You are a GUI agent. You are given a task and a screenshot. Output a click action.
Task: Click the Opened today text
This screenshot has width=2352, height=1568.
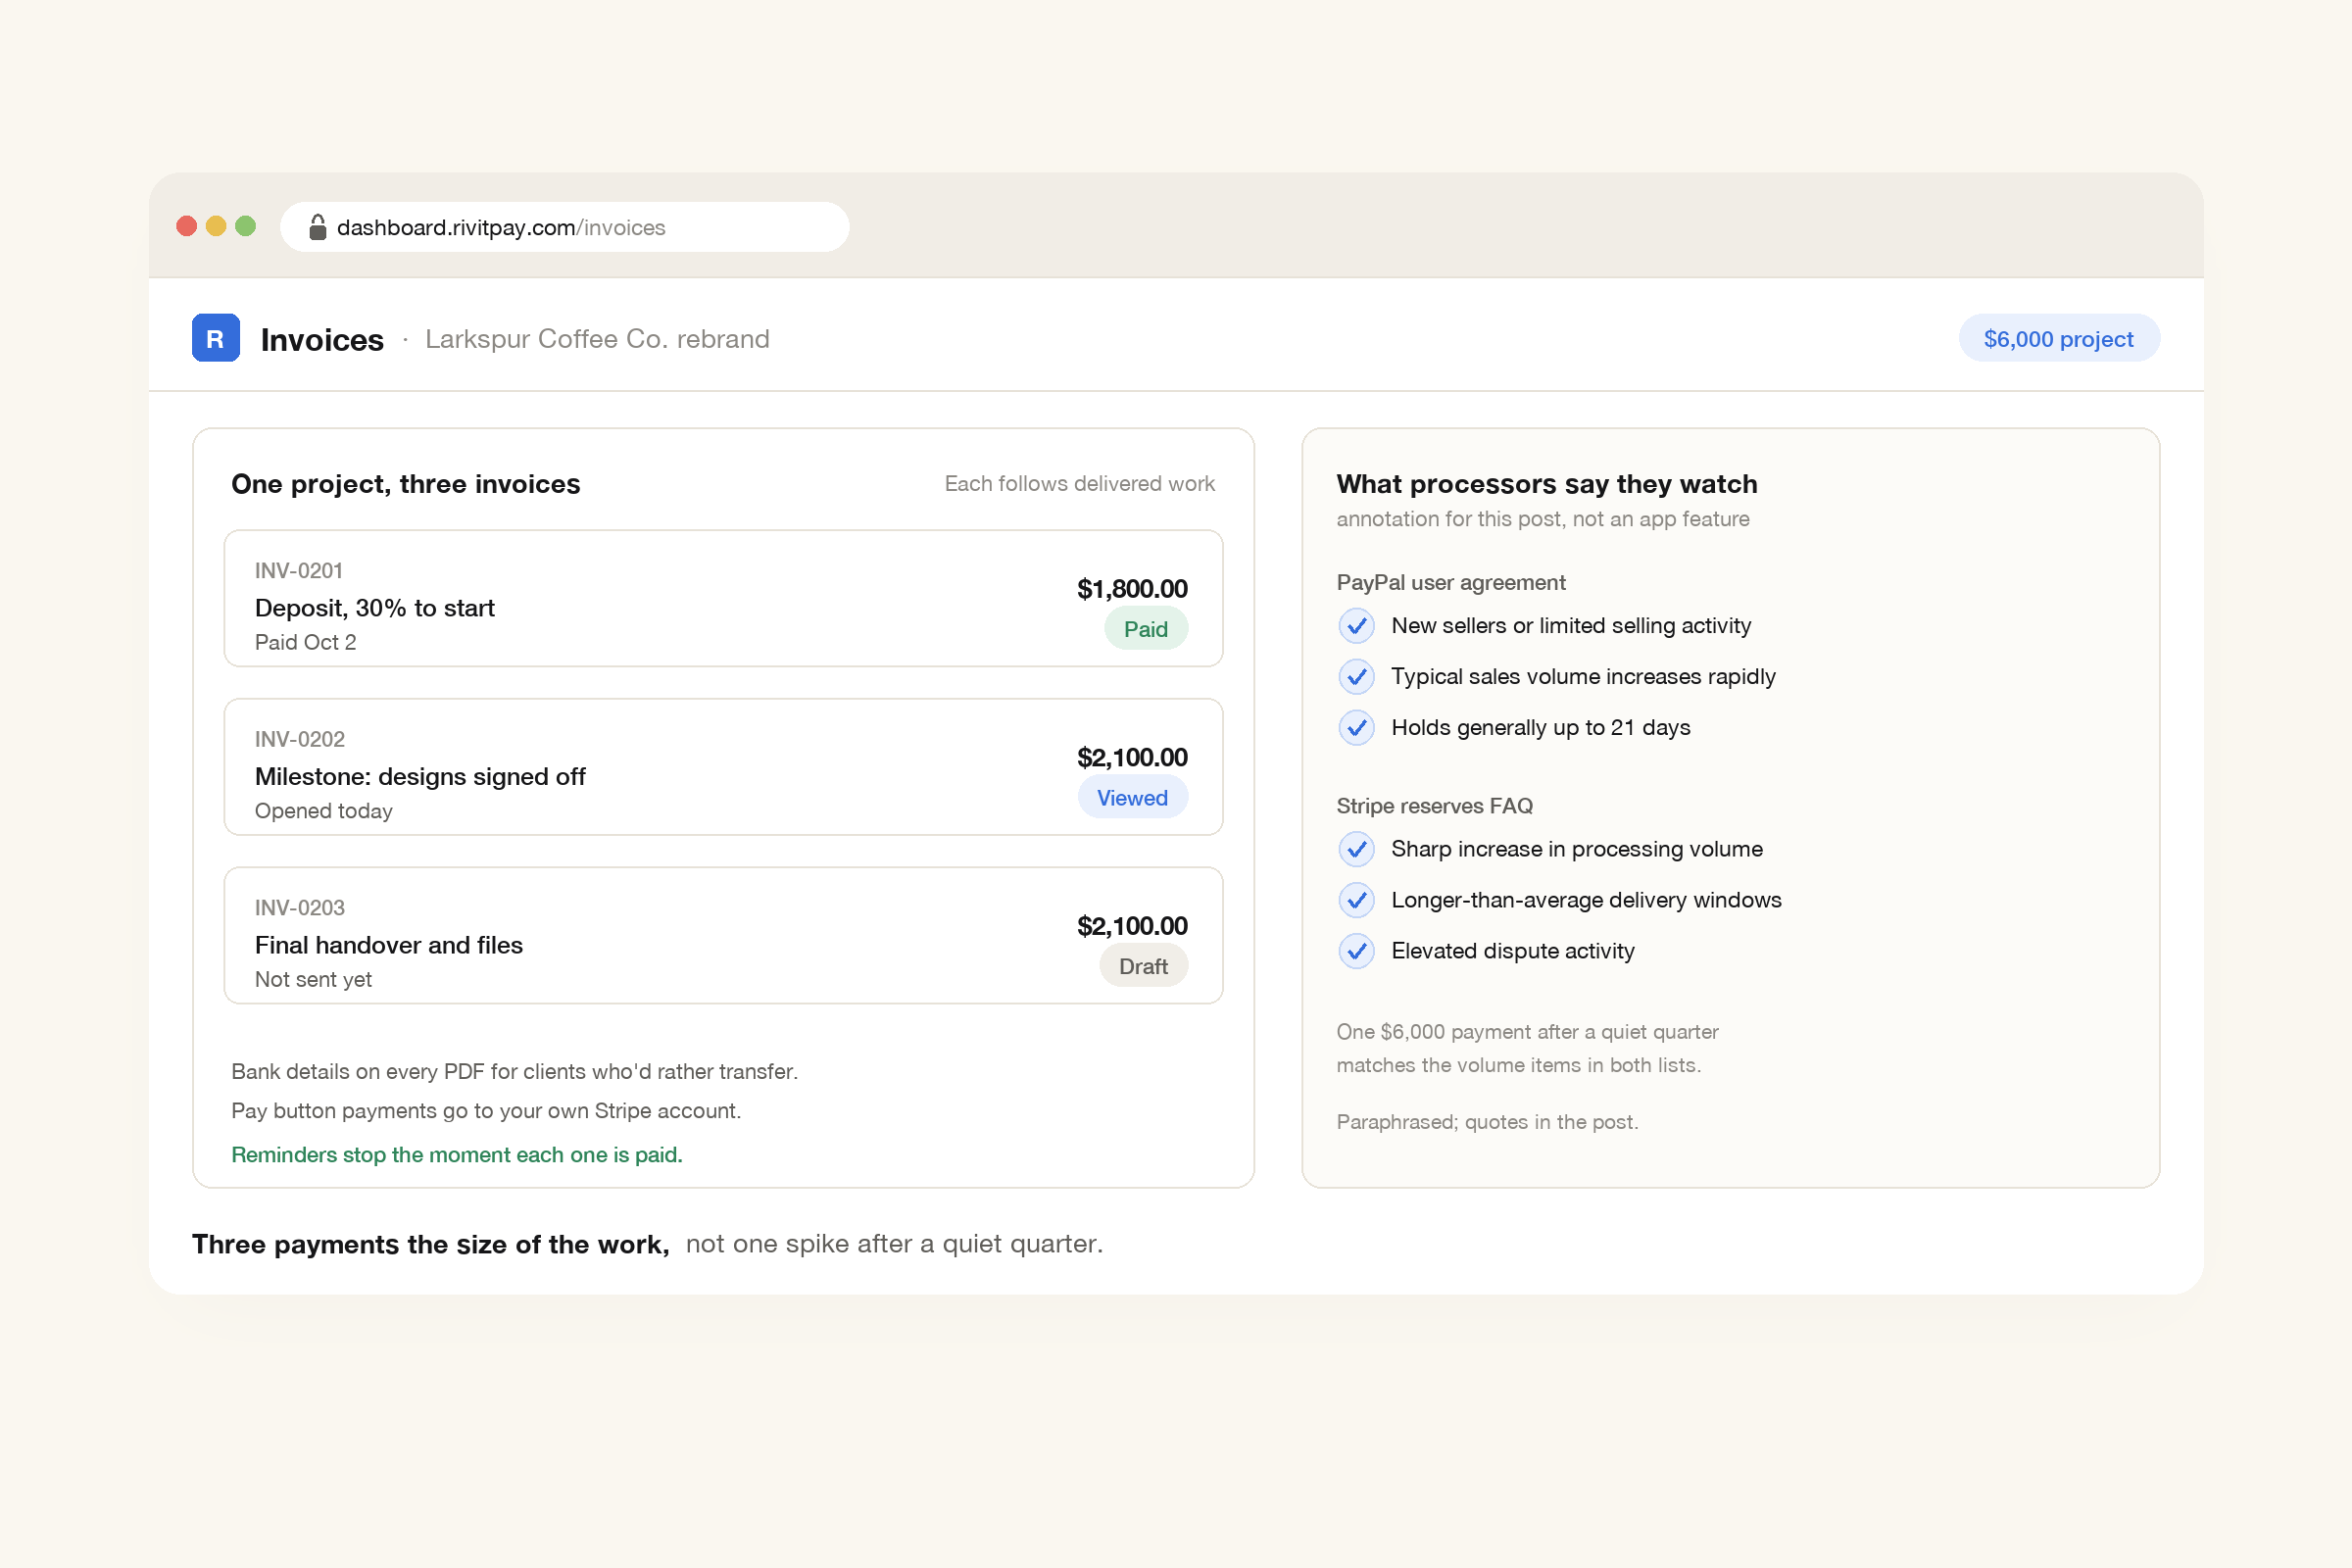324,811
